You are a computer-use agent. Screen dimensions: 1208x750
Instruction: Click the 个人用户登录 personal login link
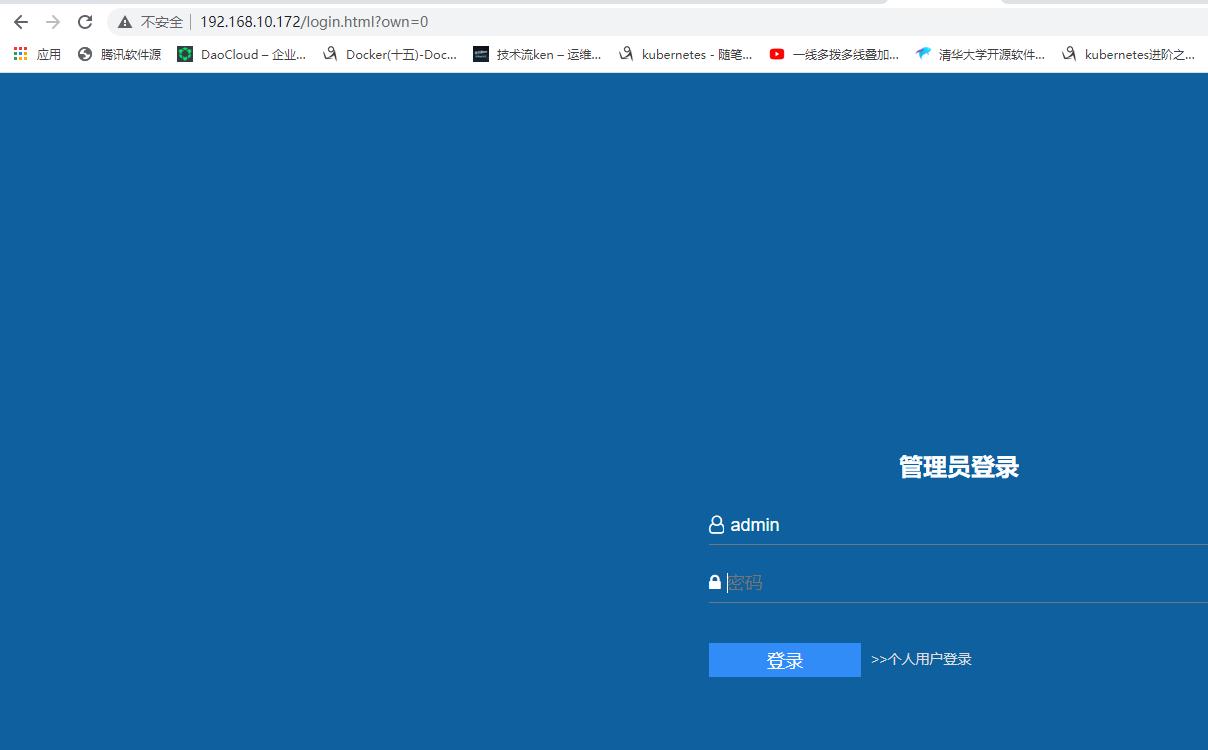tap(920, 659)
